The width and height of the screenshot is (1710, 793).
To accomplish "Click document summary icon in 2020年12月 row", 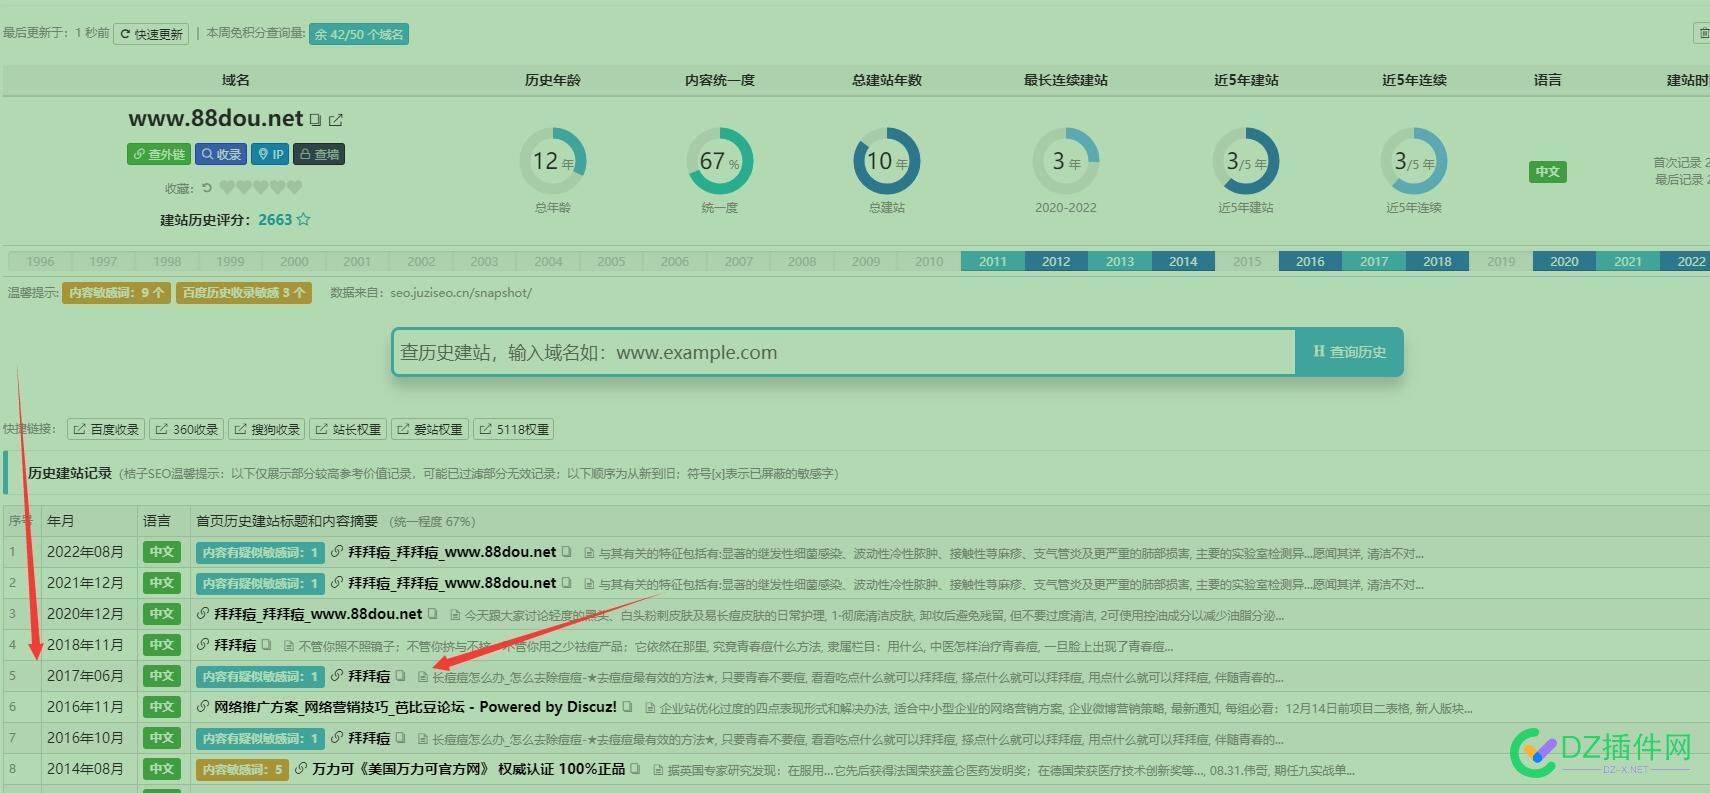I will tap(455, 615).
